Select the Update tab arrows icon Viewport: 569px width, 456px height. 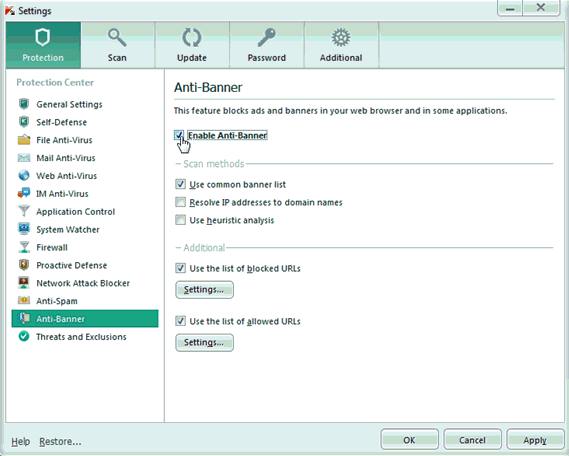pos(192,37)
